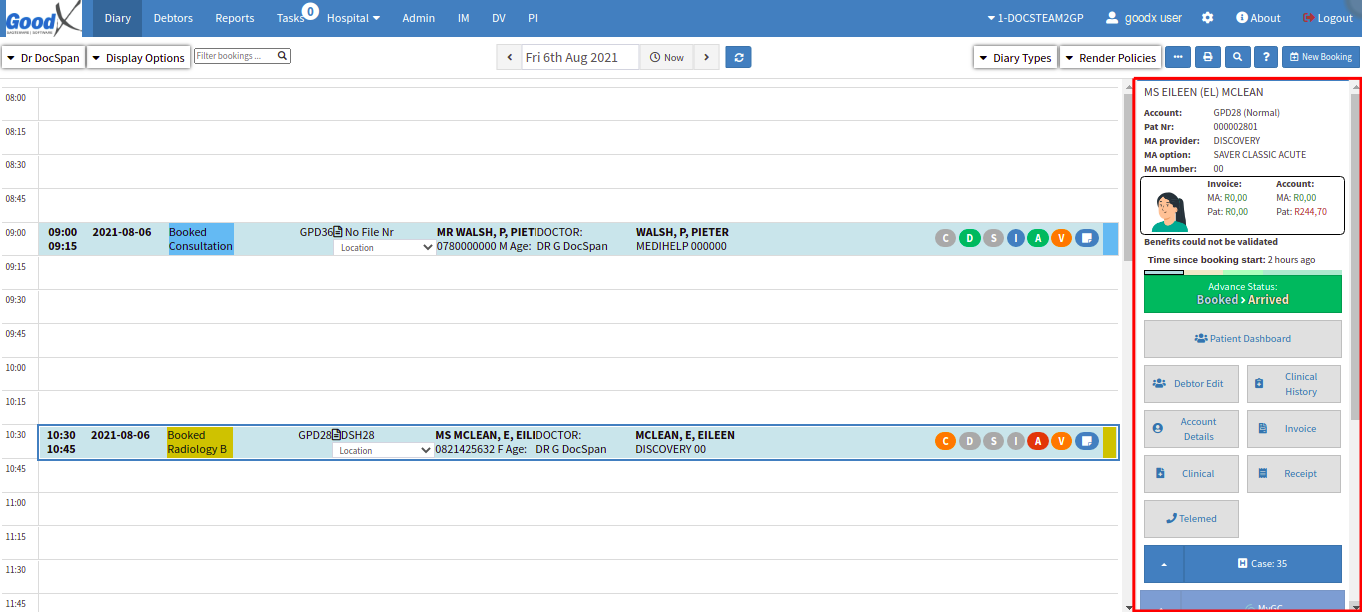Viewport: 1362px width, 612px height.
Task: Expand the Diary Types dropdown
Action: coord(1015,58)
